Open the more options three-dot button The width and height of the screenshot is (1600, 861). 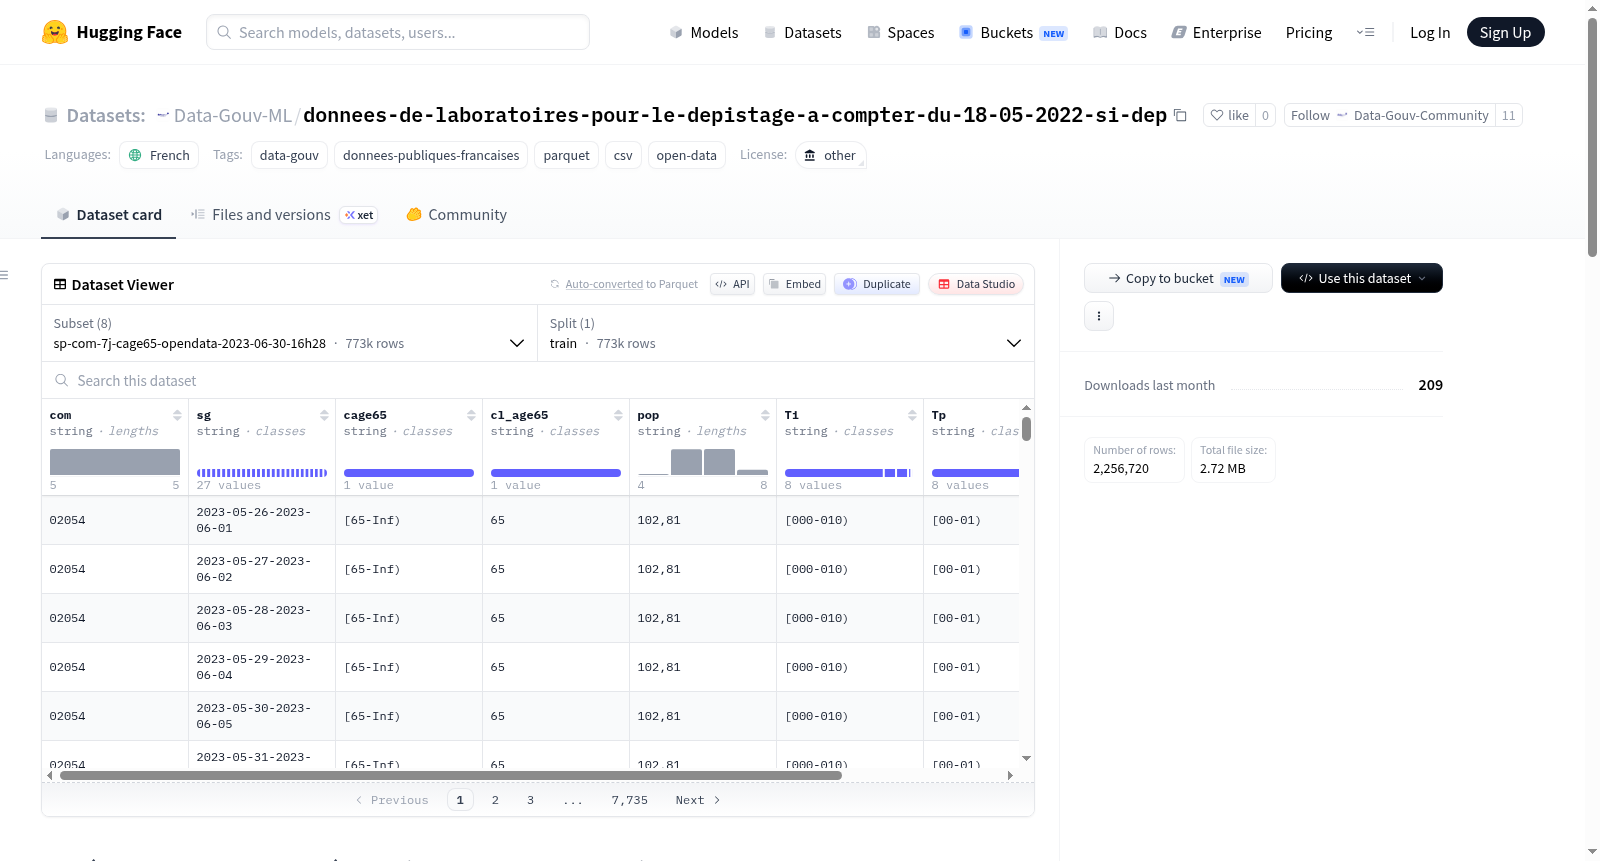pos(1099,316)
